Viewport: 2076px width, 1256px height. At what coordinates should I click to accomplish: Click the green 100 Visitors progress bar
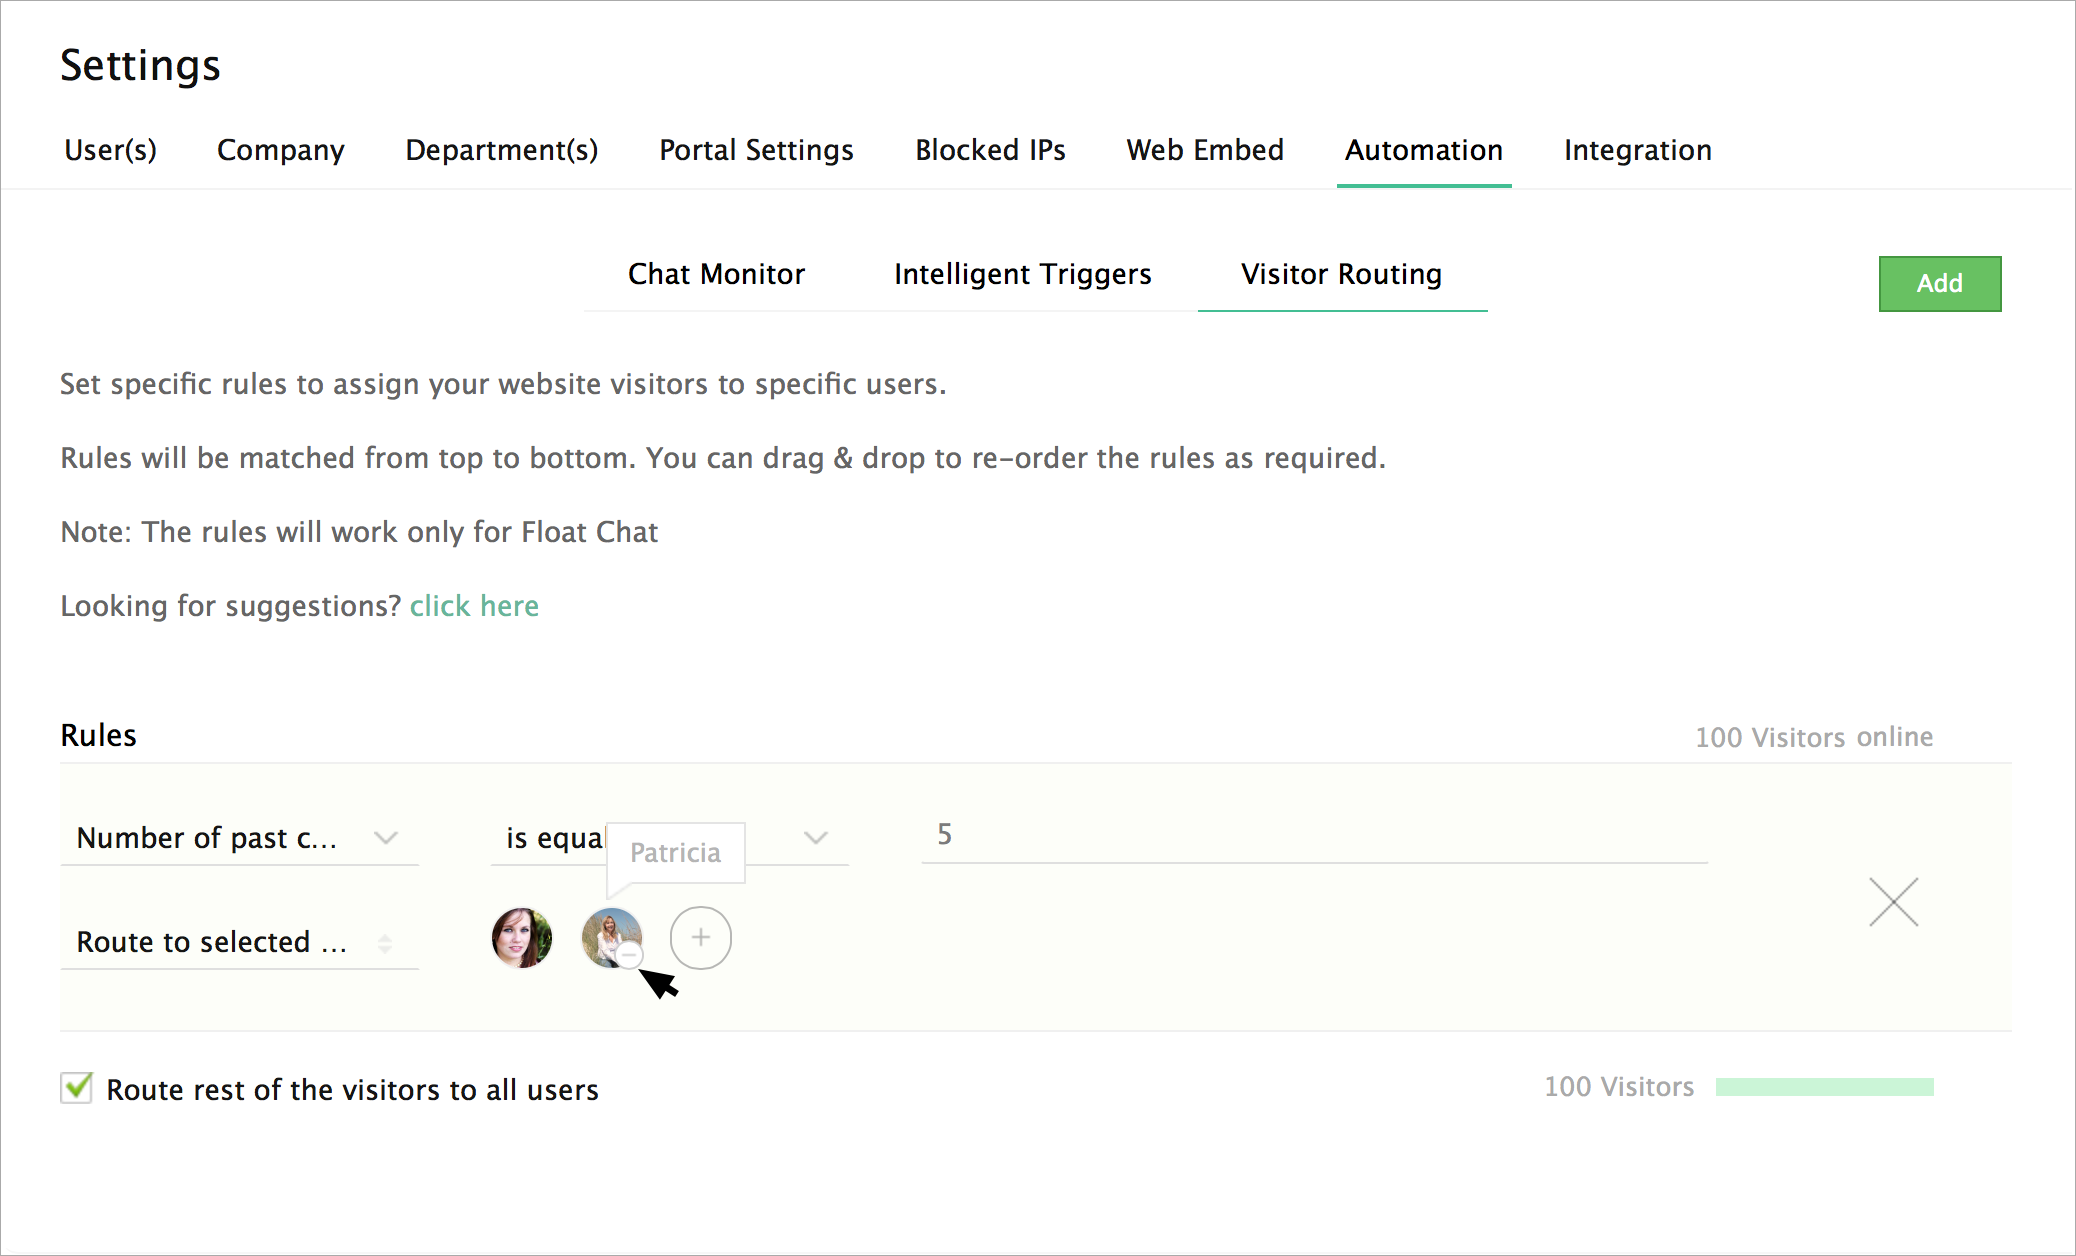(x=1824, y=1087)
